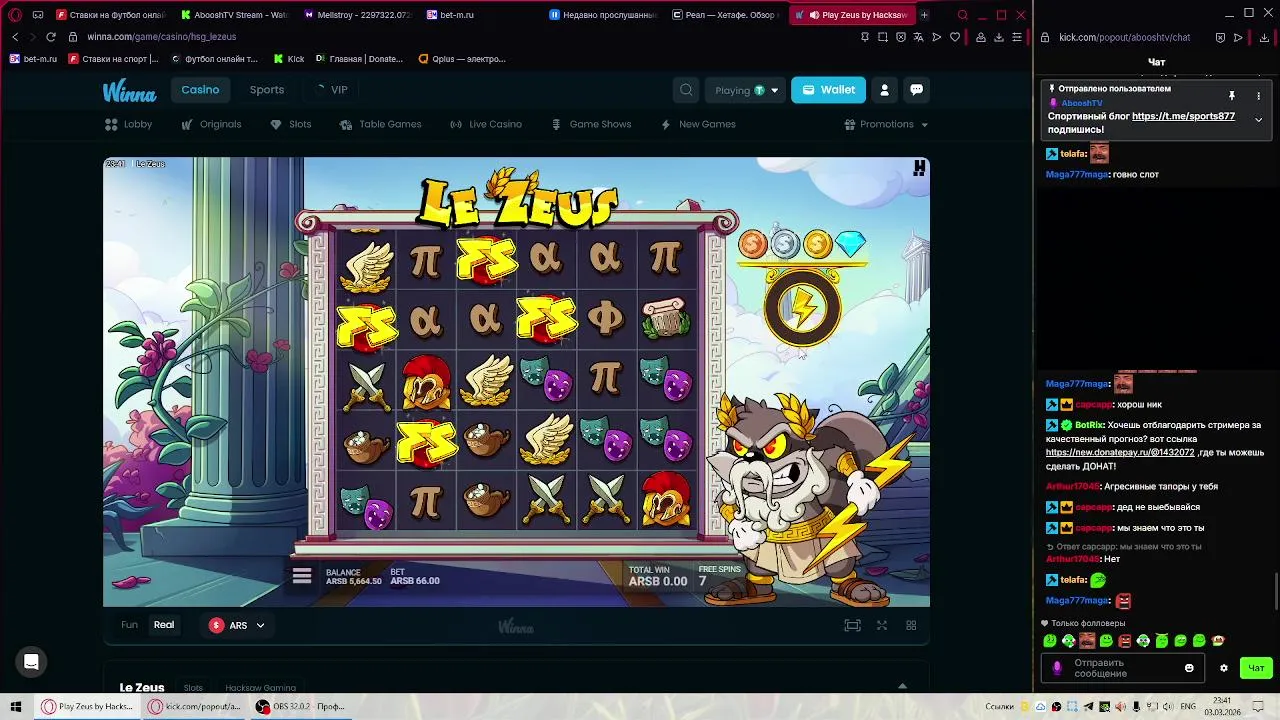Open the Qplus bookmark
Image resolution: width=1280 pixels, height=720 pixels.
(x=463, y=59)
